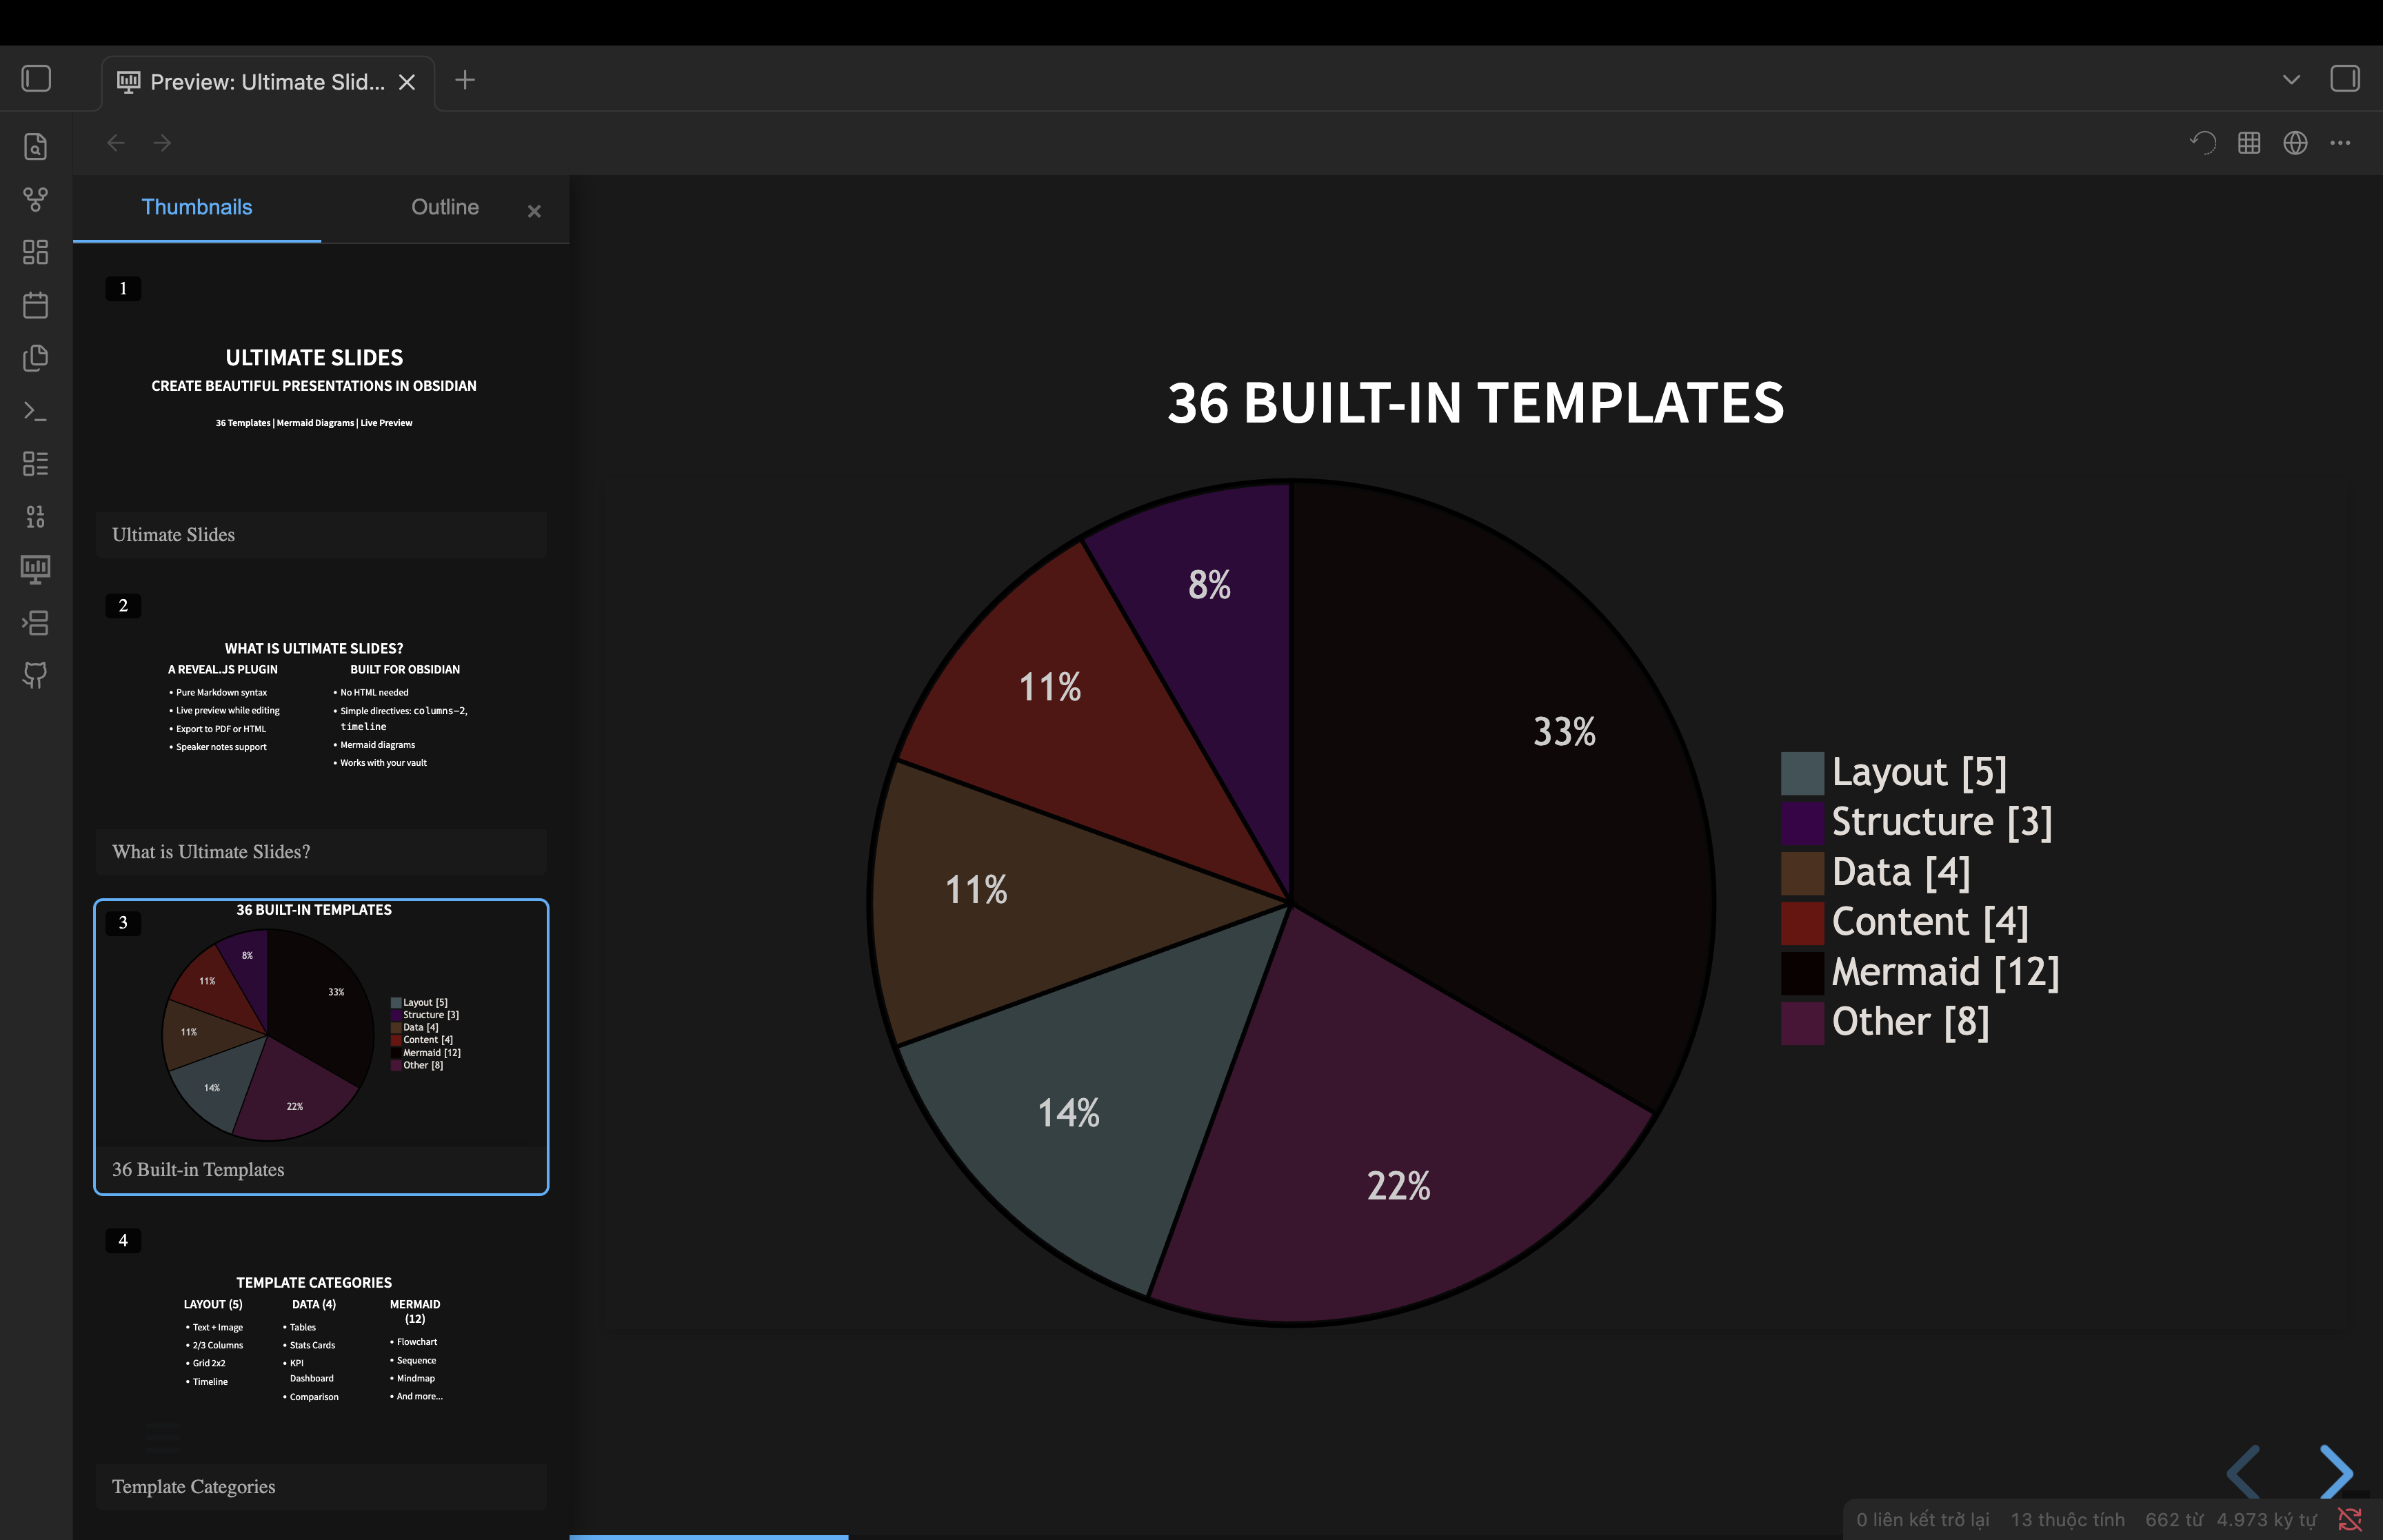This screenshot has width=2383, height=1540.
Task: Navigate back with the left arrow
Action: 116,143
